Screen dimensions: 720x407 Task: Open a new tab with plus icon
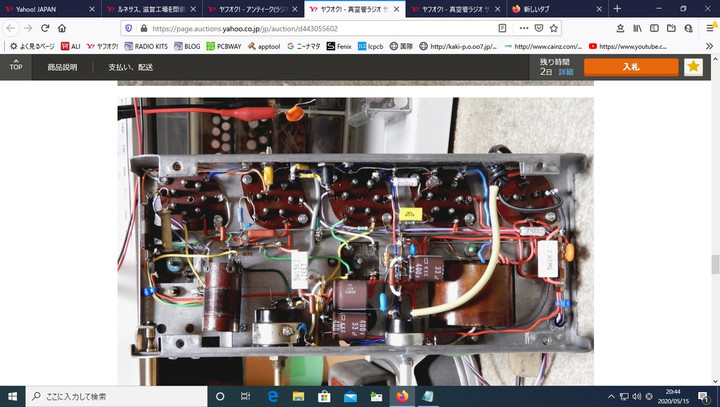point(617,8)
